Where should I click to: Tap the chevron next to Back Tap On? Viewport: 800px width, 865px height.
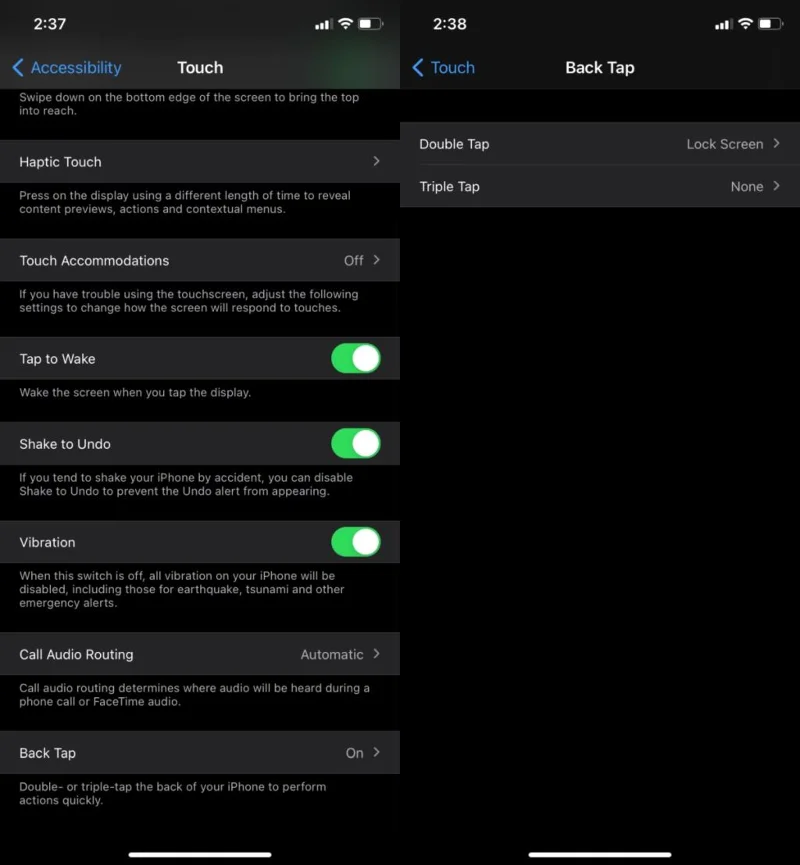click(376, 752)
